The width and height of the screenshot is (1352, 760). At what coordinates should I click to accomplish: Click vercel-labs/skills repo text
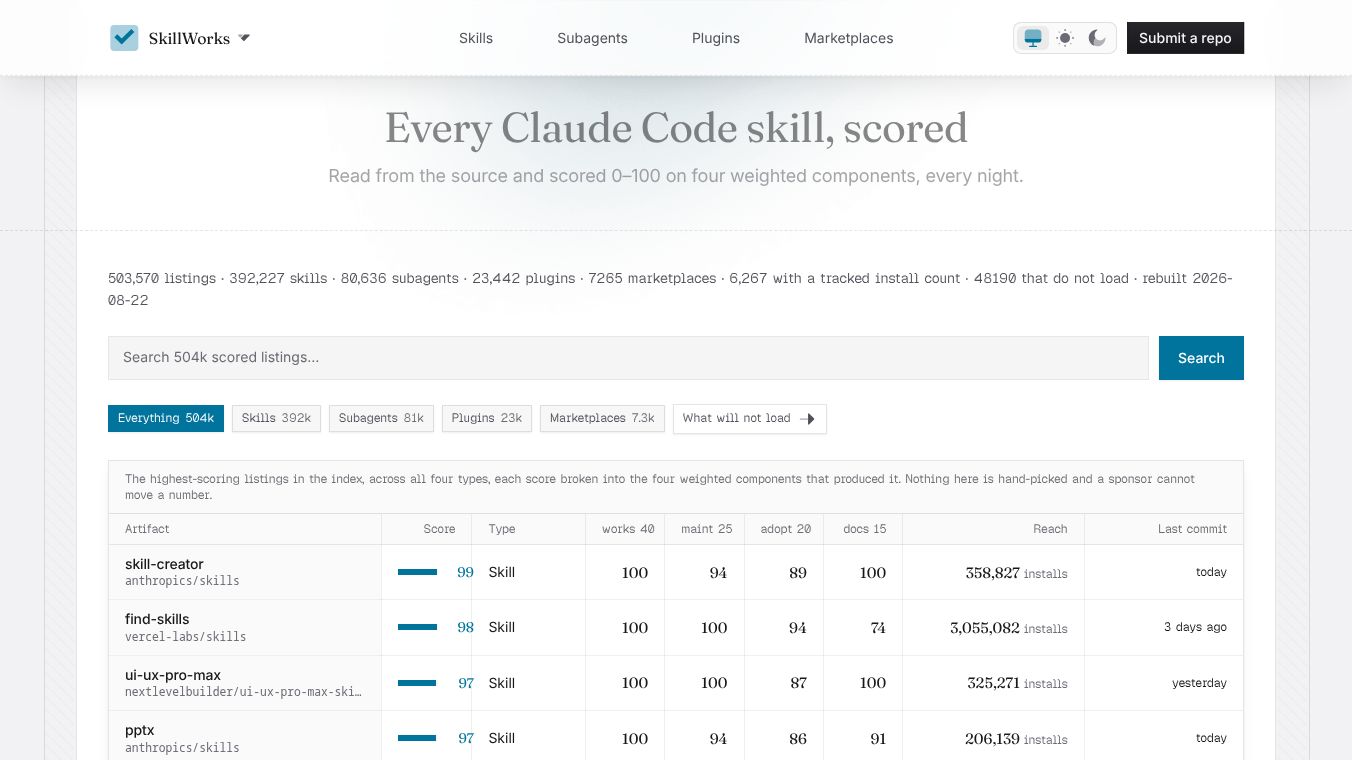[185, 636]
